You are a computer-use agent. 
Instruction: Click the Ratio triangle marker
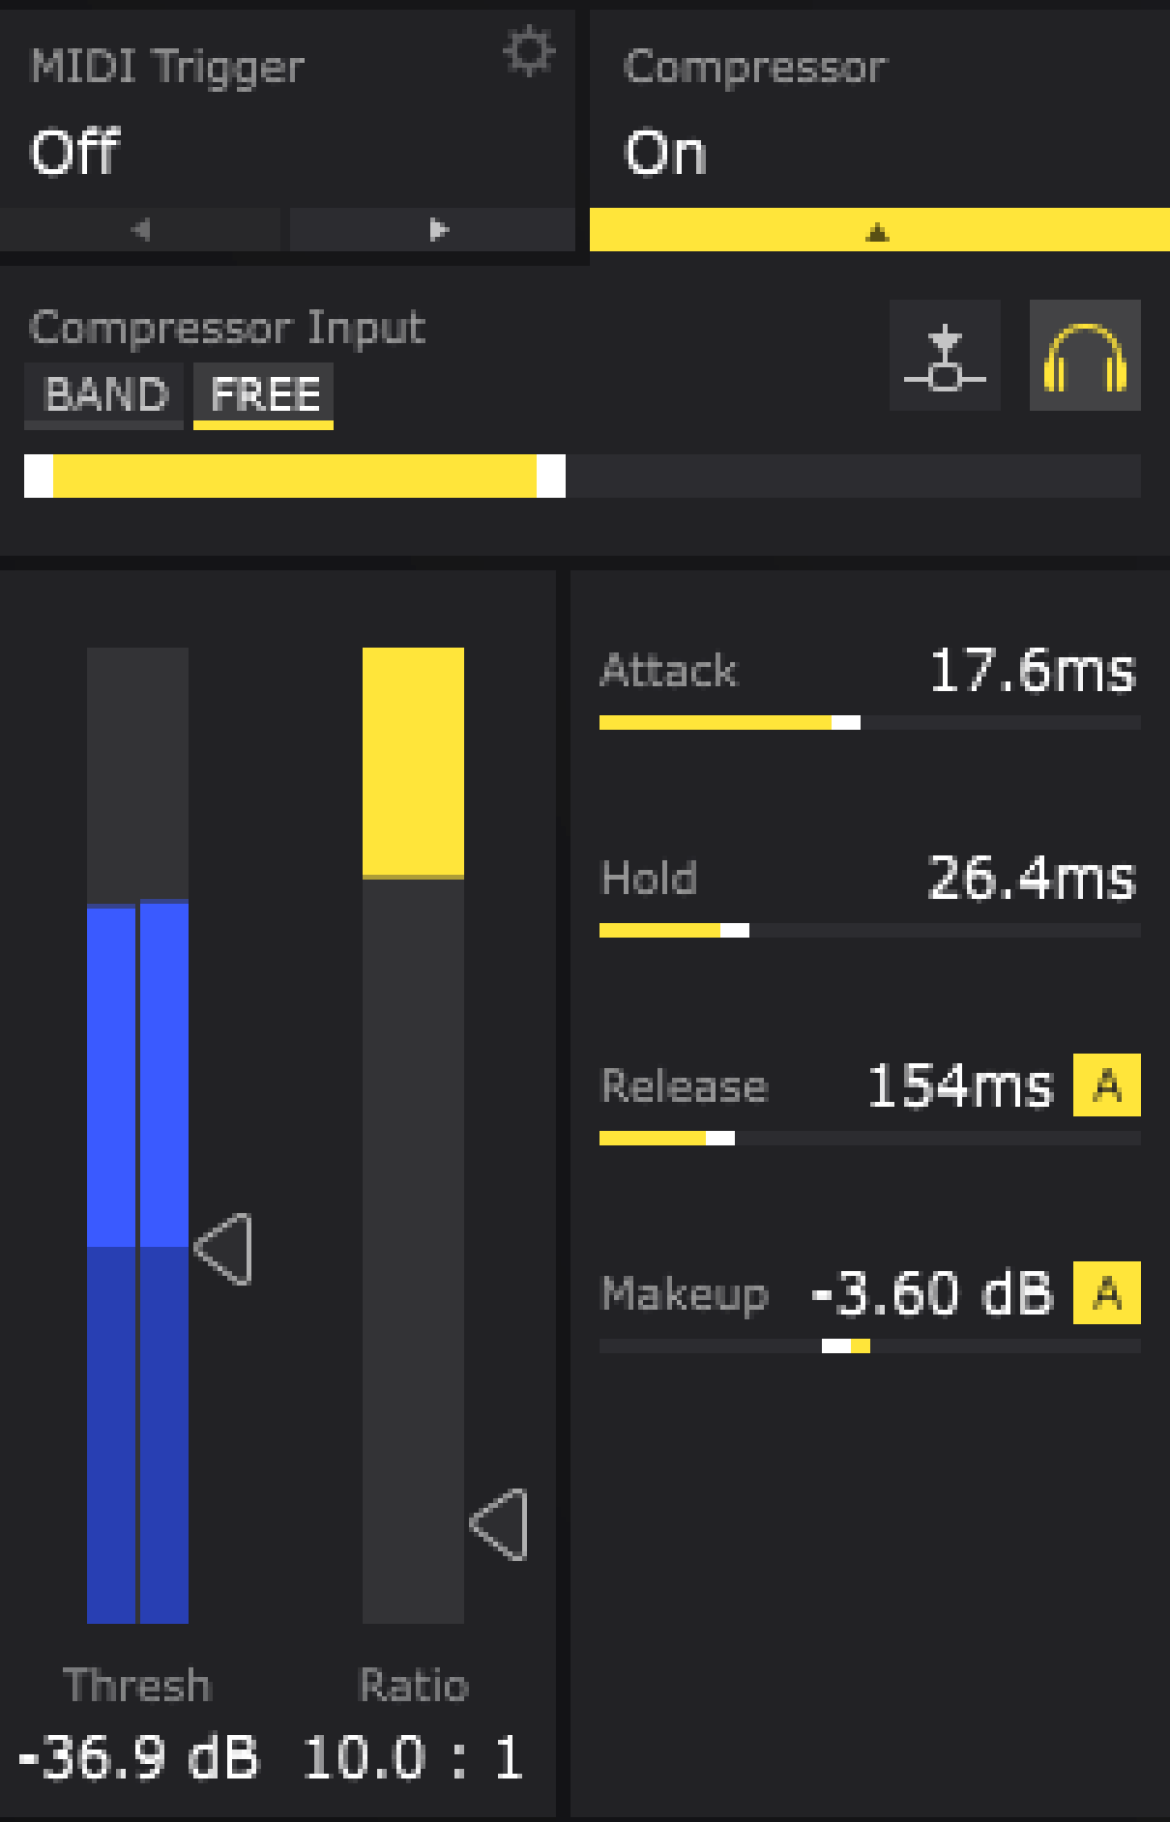(499, 1524)
